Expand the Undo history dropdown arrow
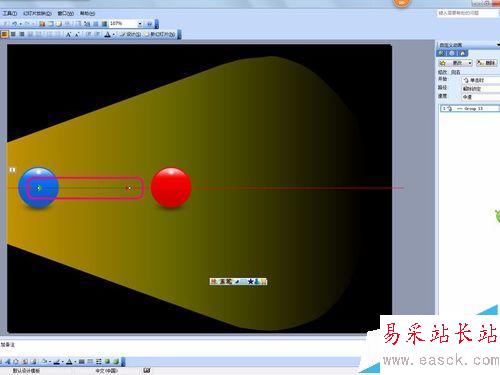Screen dimensions: 500x375 pos(21,24)
